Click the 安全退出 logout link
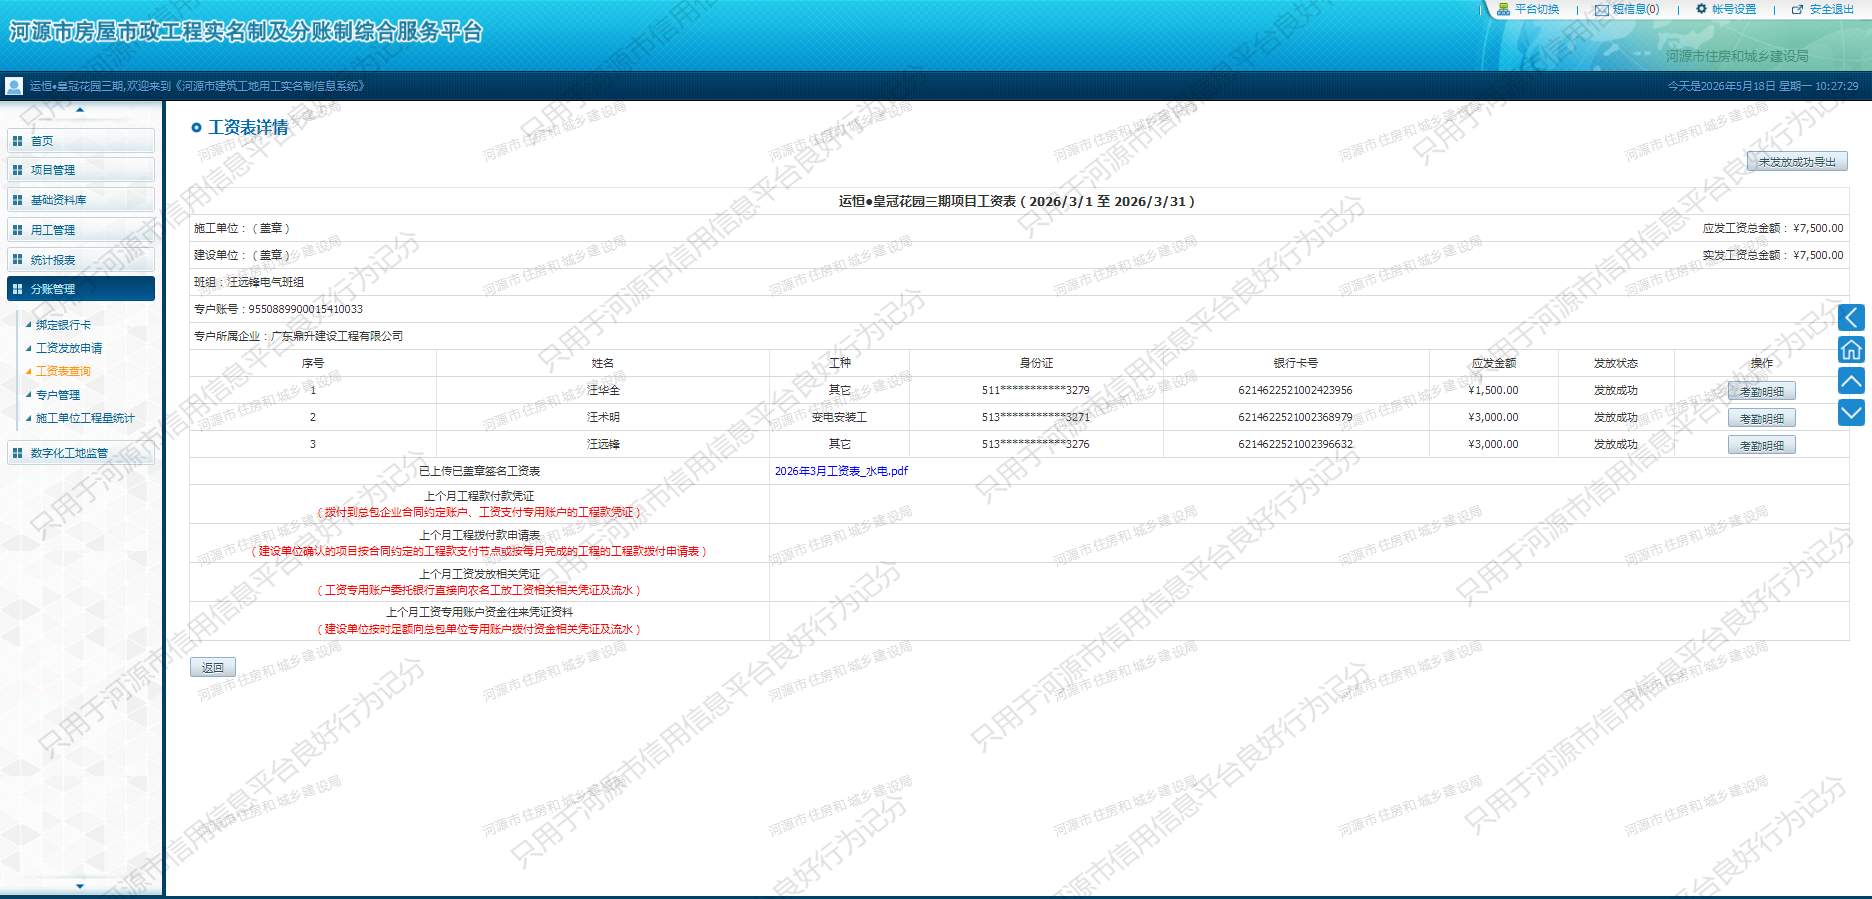This screenshot has height=899, width=1872. click(x=1832, y=9)
